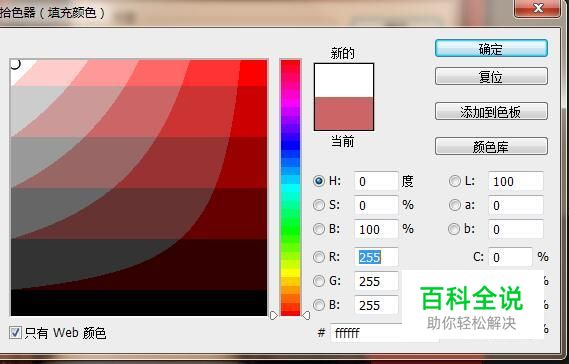Click the current color pinkish-red swatch

[x=344, y=114]
